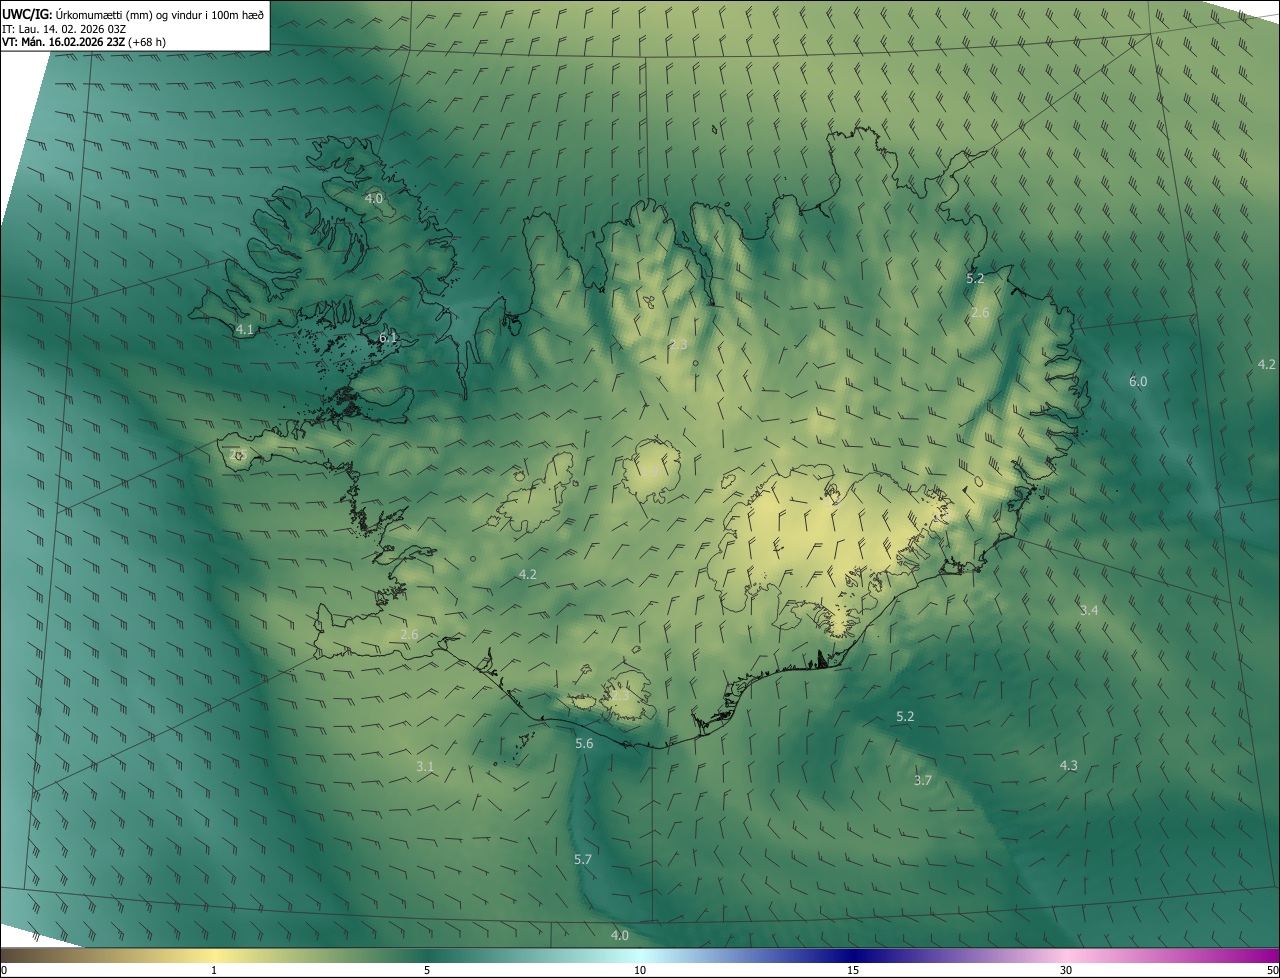Click the UWC/IG title line in header
Image resolution: width=1280 pixels, height=978 pixels.
click(x=133, y=13)
